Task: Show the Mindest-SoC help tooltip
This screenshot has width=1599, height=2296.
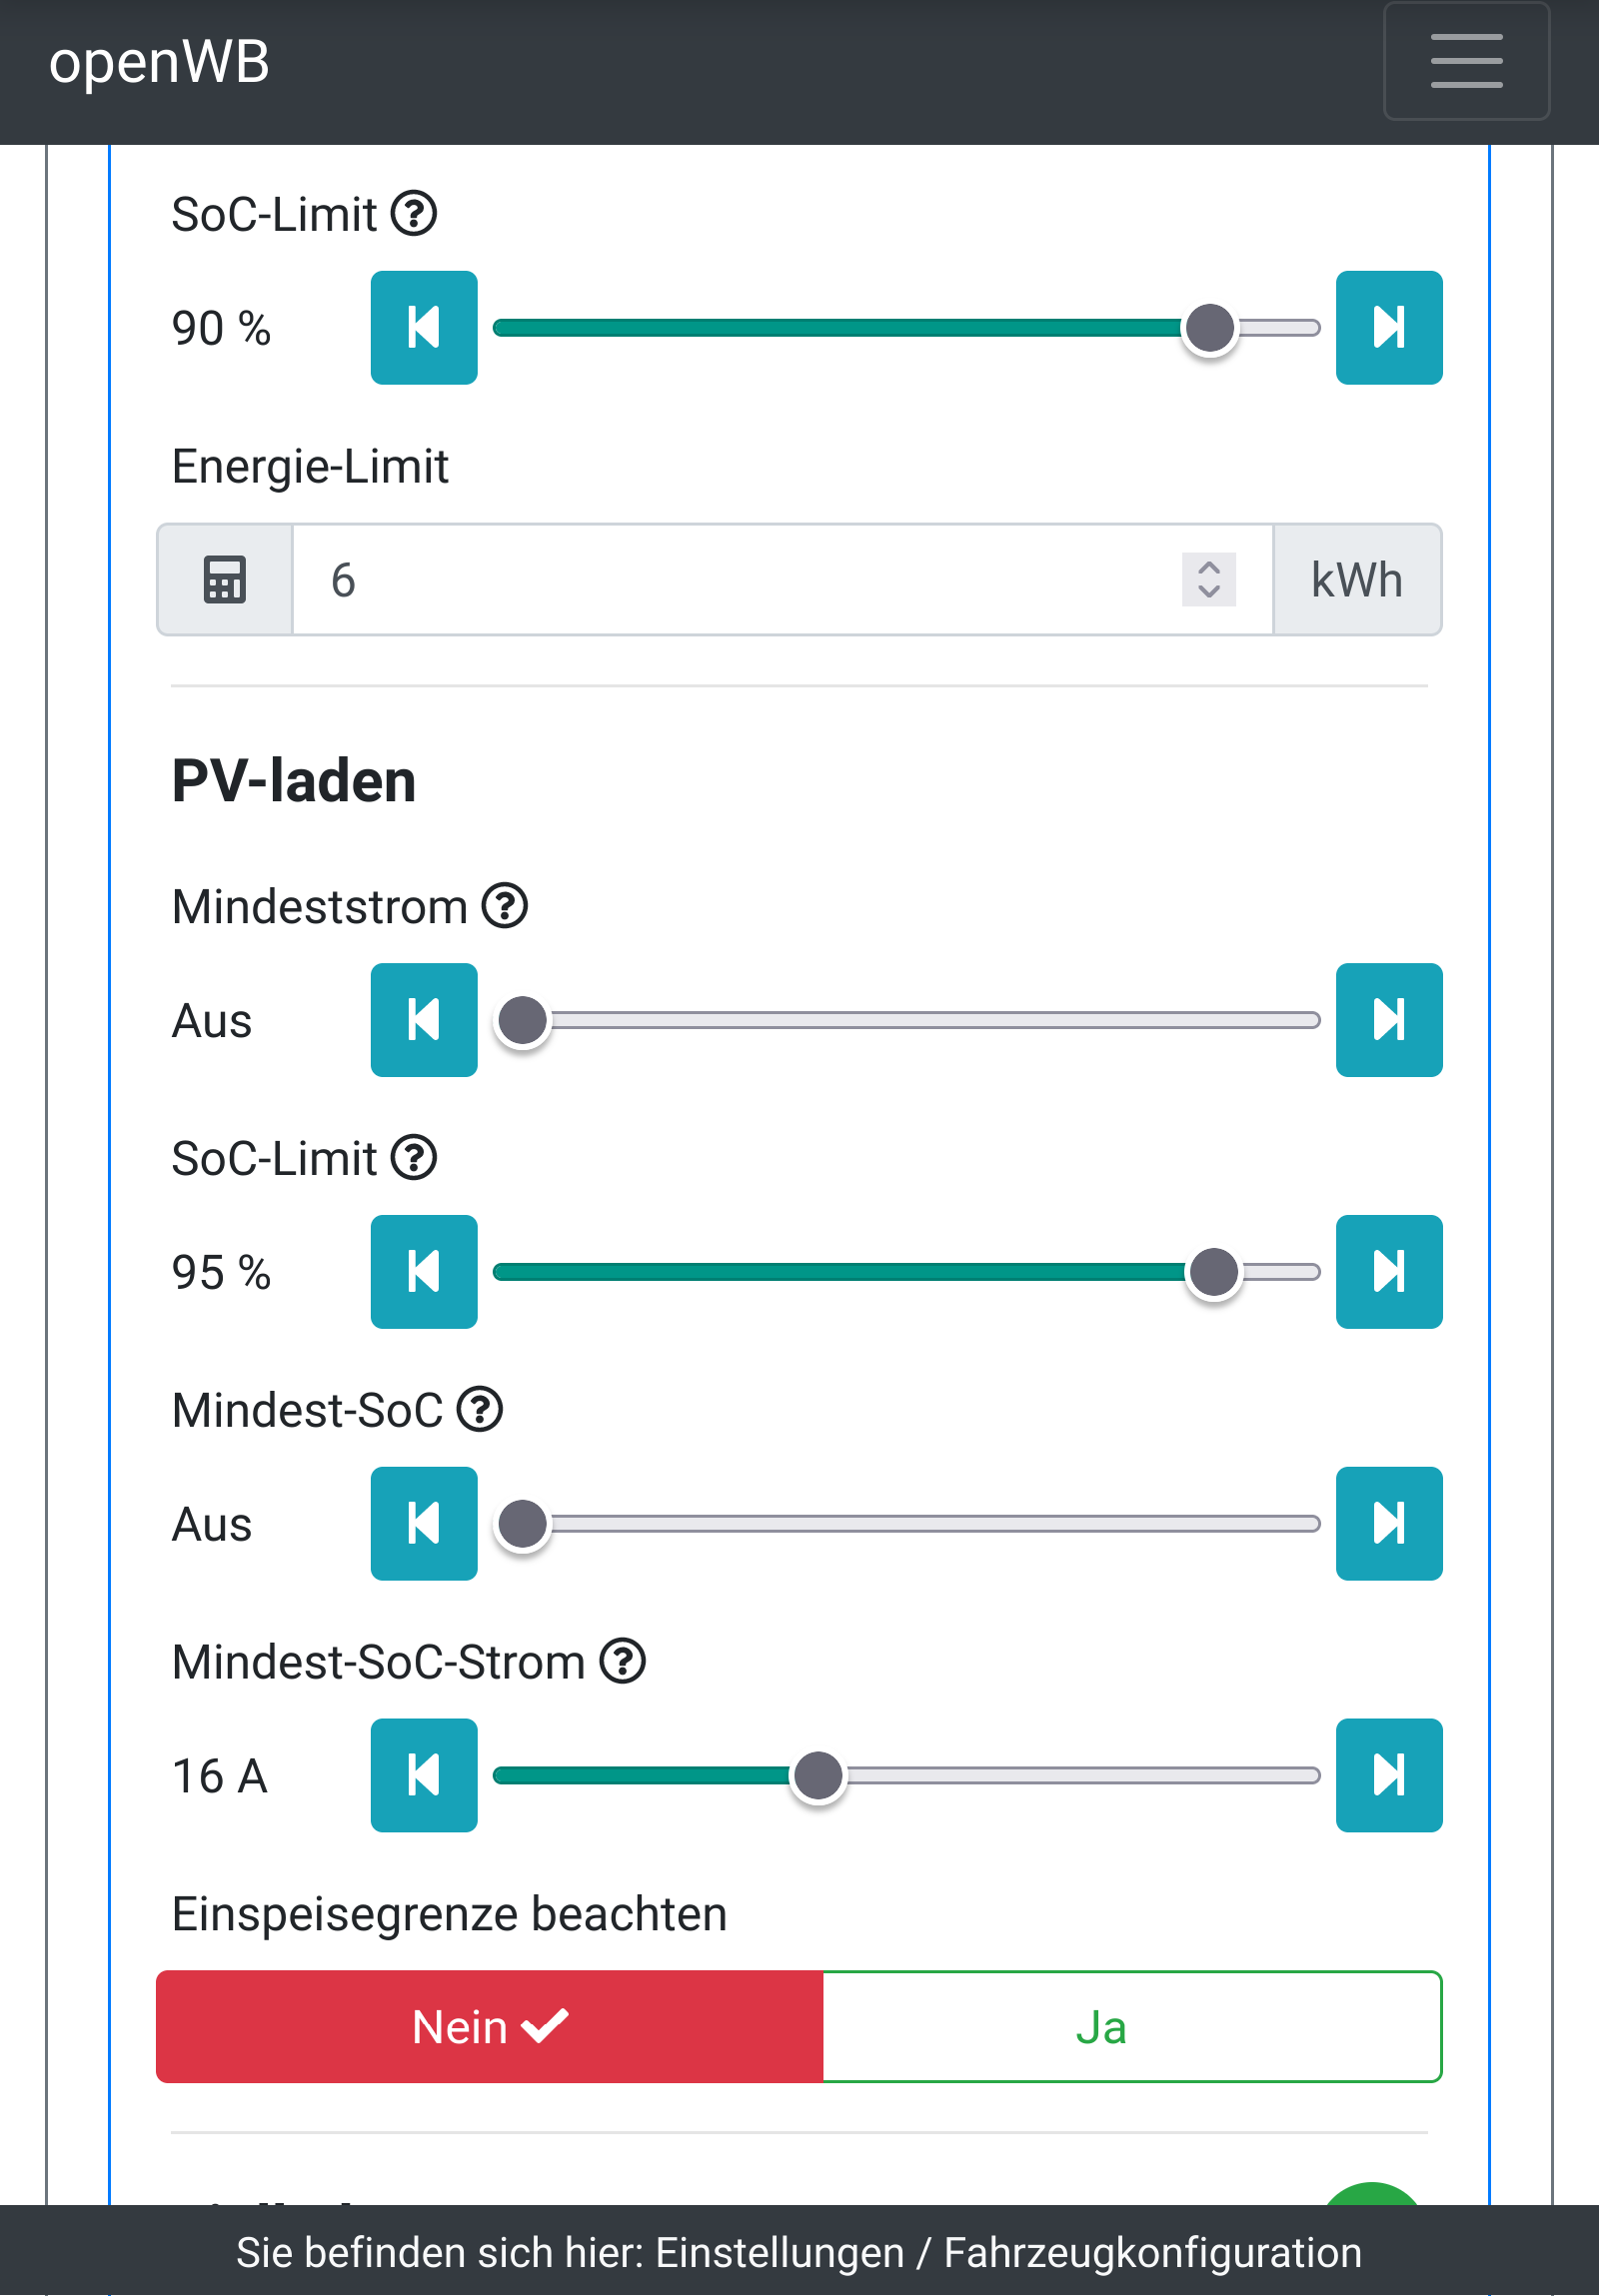Action: point(480,1410)
